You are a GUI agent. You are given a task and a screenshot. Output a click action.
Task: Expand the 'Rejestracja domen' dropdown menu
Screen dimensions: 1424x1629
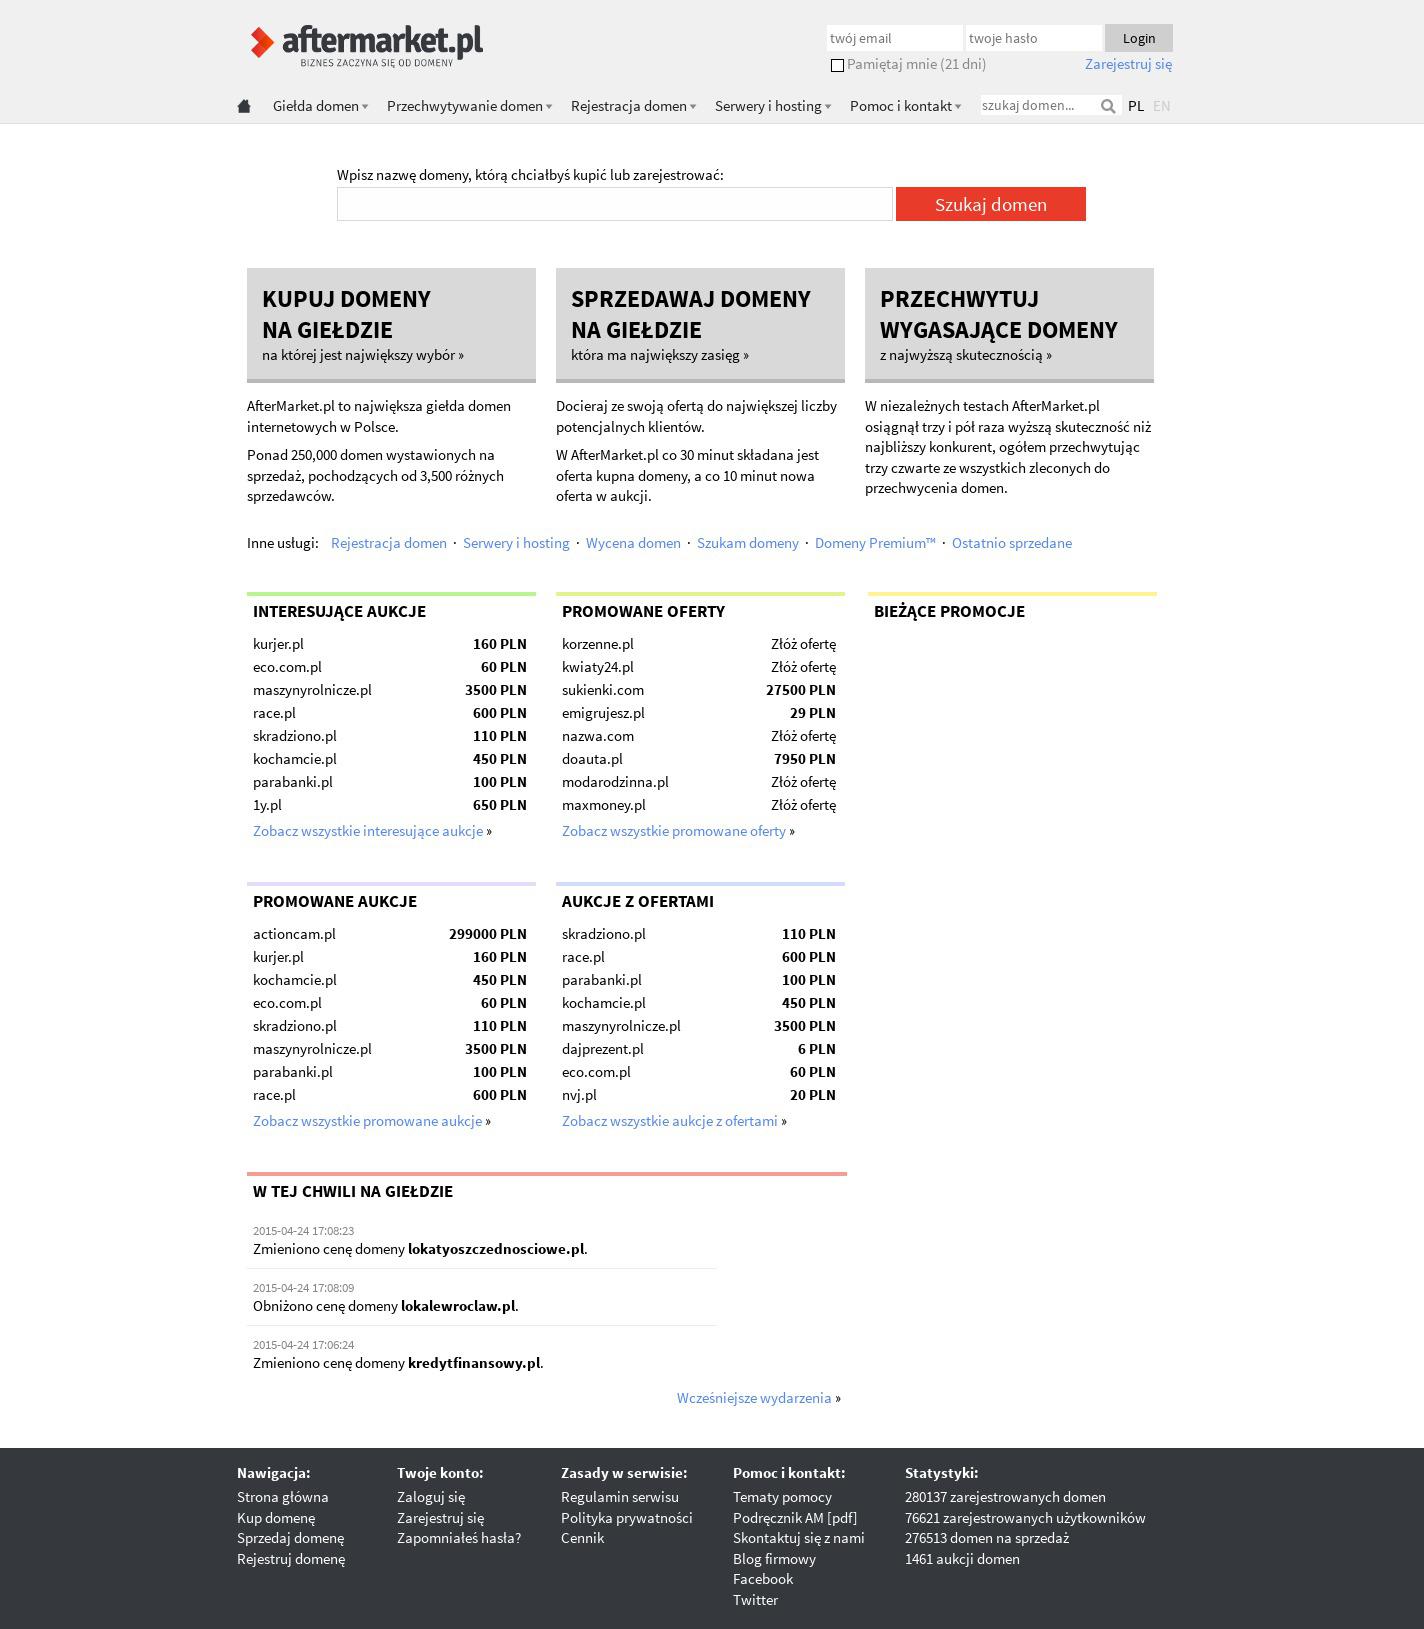(633, 106)
